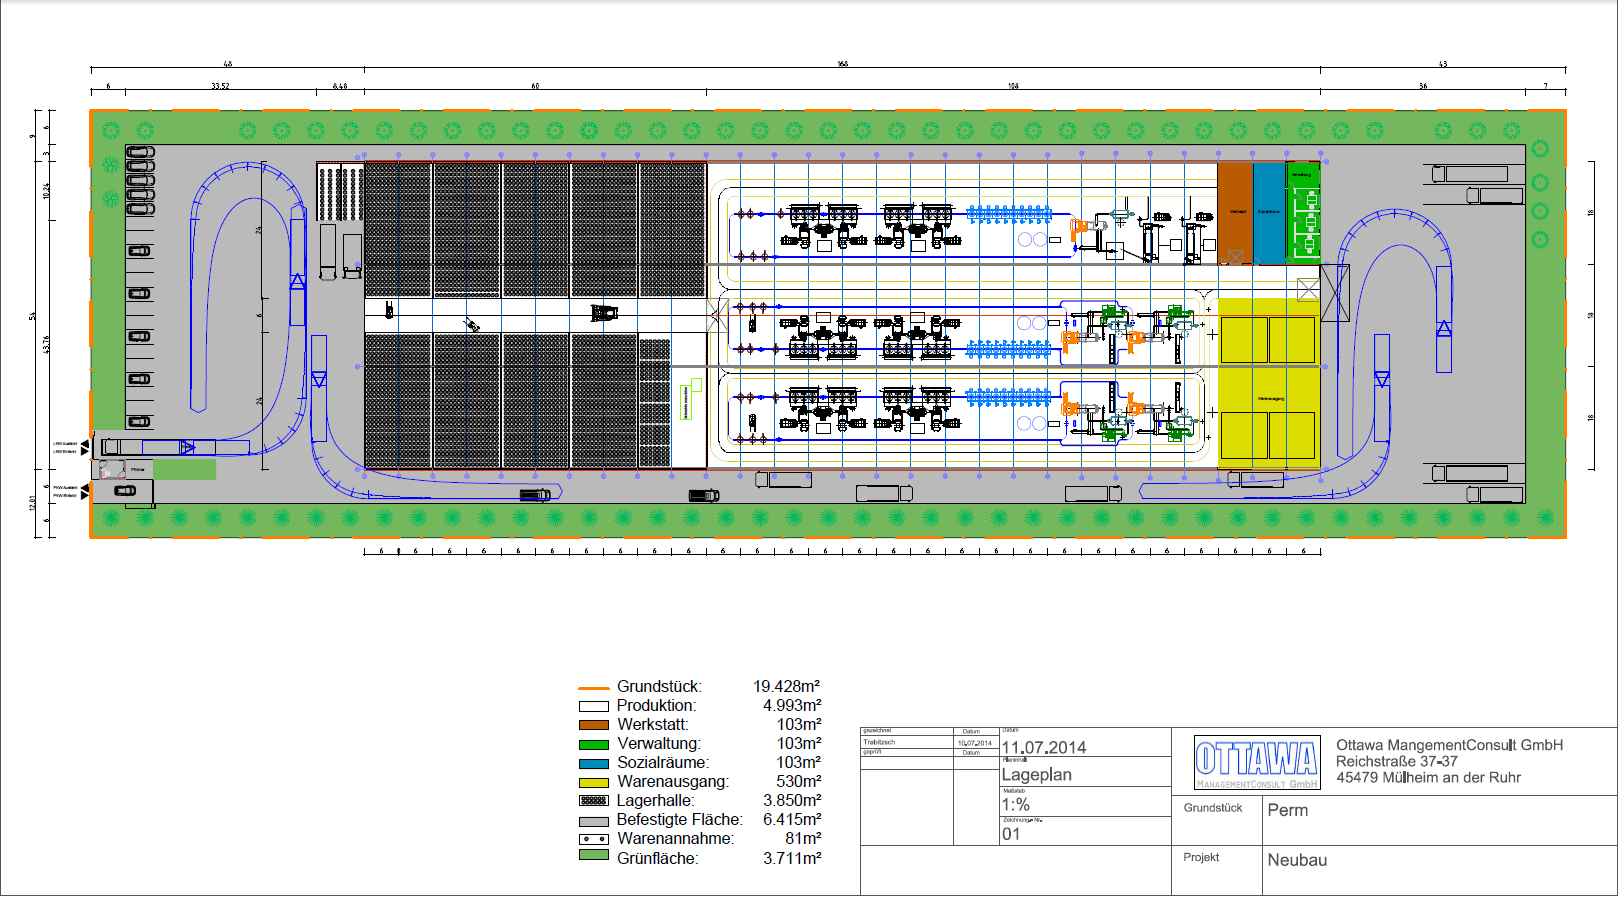Click the 'Projekt' title block label

coord(1202,857)
